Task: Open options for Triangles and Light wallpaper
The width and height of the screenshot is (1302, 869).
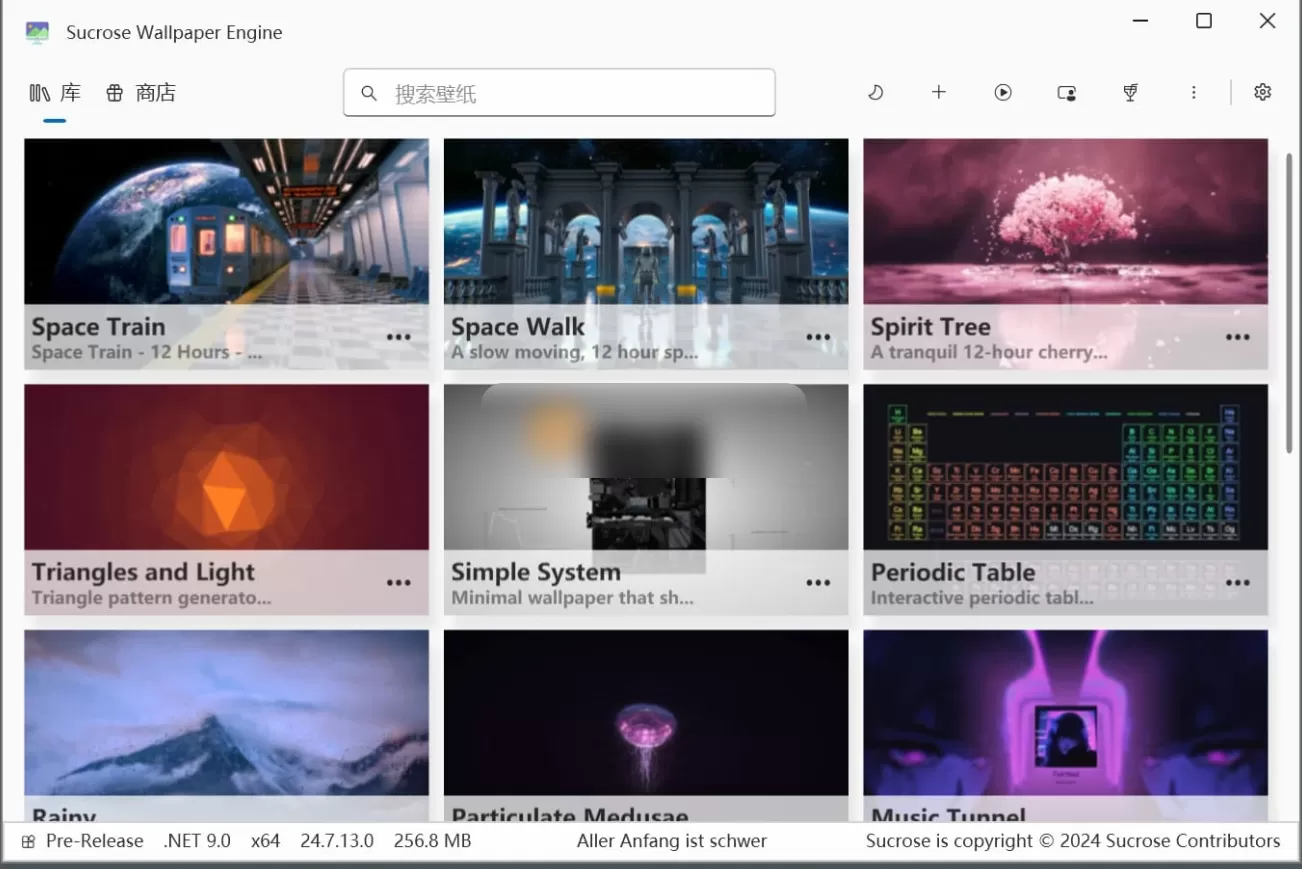Action: coord(398,583)
